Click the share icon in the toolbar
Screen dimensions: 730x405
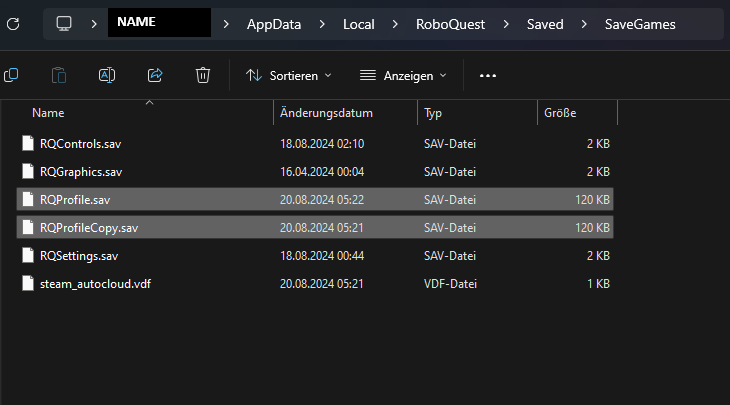[x=155, y=75]
